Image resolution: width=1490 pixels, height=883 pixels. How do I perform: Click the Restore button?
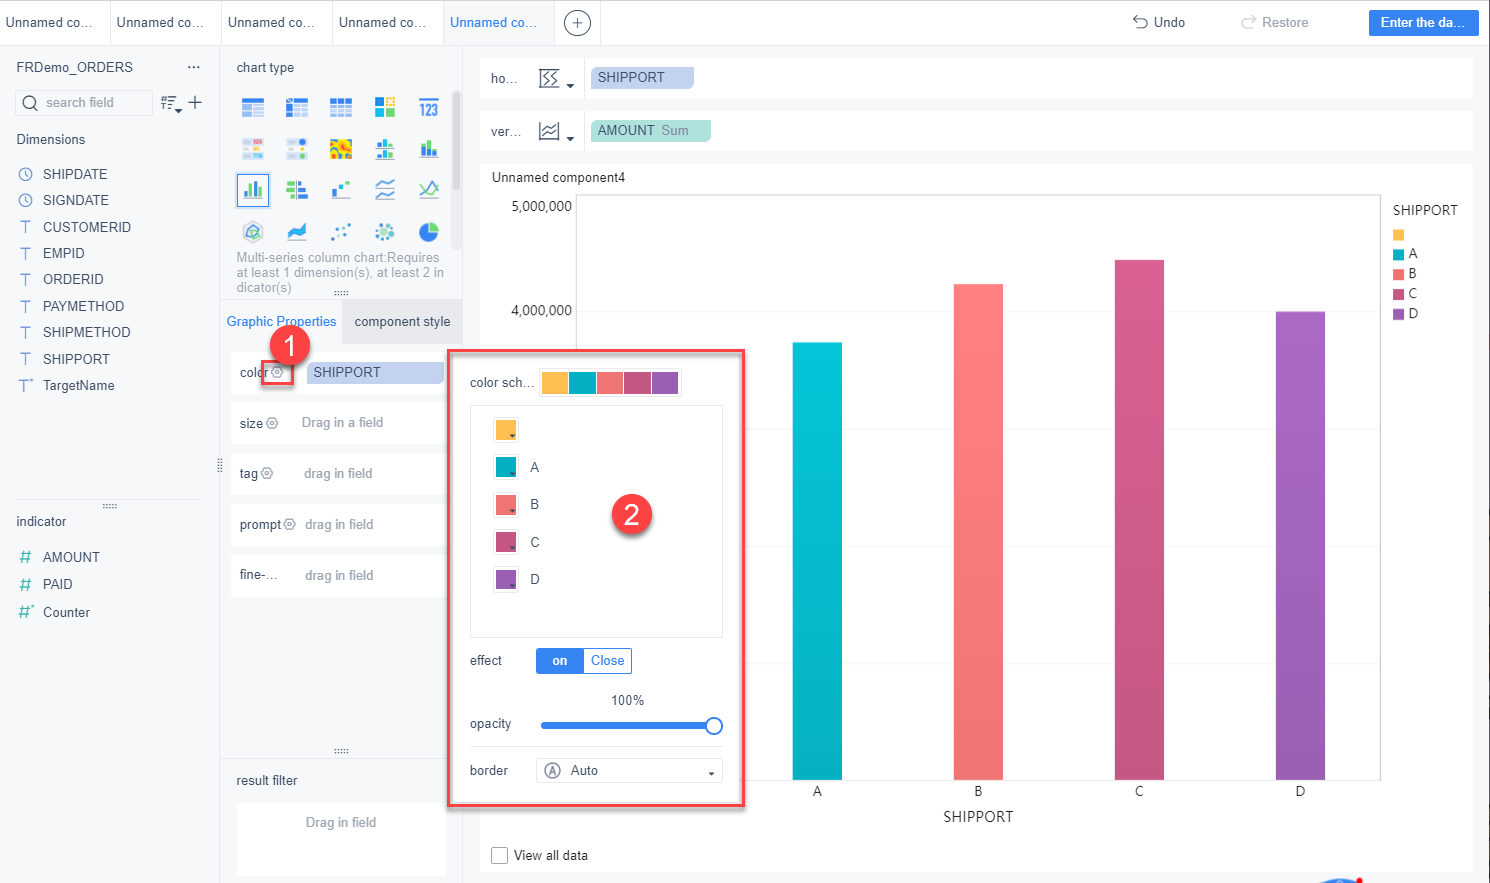[x=1275, y=22]
